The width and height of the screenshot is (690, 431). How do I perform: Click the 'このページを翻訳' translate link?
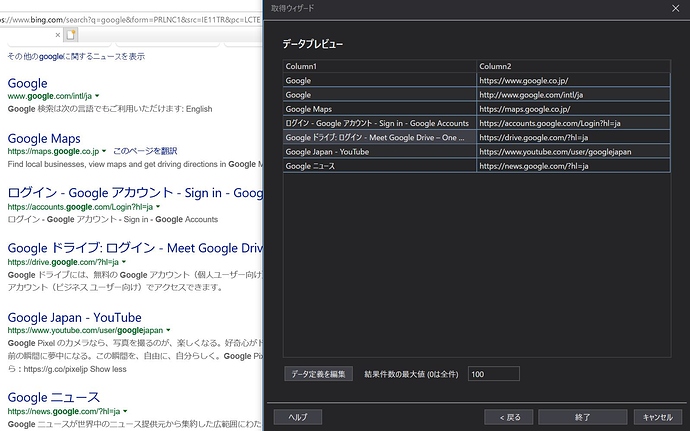(x=145, y=151)
